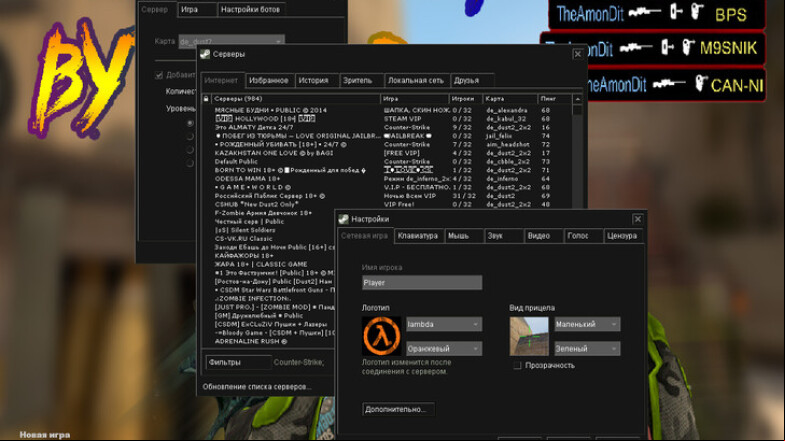Select the Default Public server row
785x441 pixels.
pyautogui.click(x=386, y=161)
